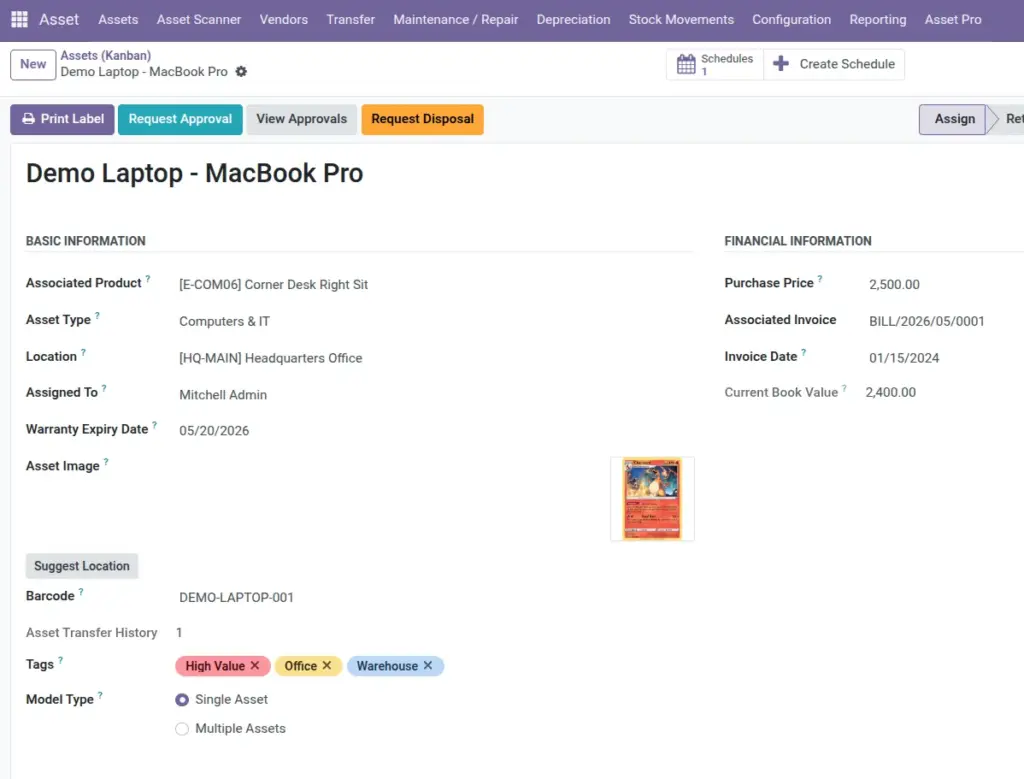Select the Multiple Assets radio button
Image resolution: width=1024 pixels, height=779 pixels.
pyautogui.click(x=182, y=729)
